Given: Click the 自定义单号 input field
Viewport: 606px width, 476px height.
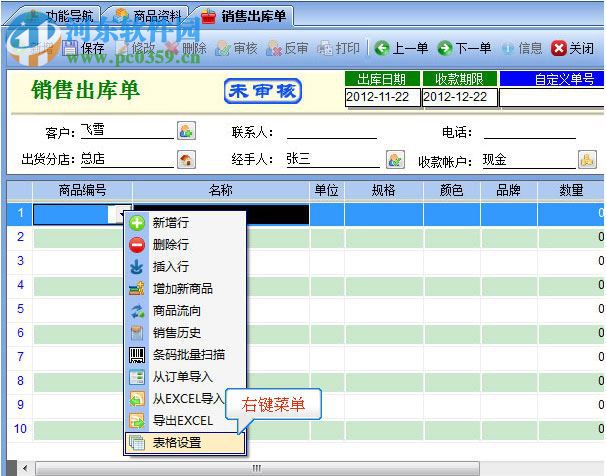Looking at the screenshot, I should pos(552,97).
